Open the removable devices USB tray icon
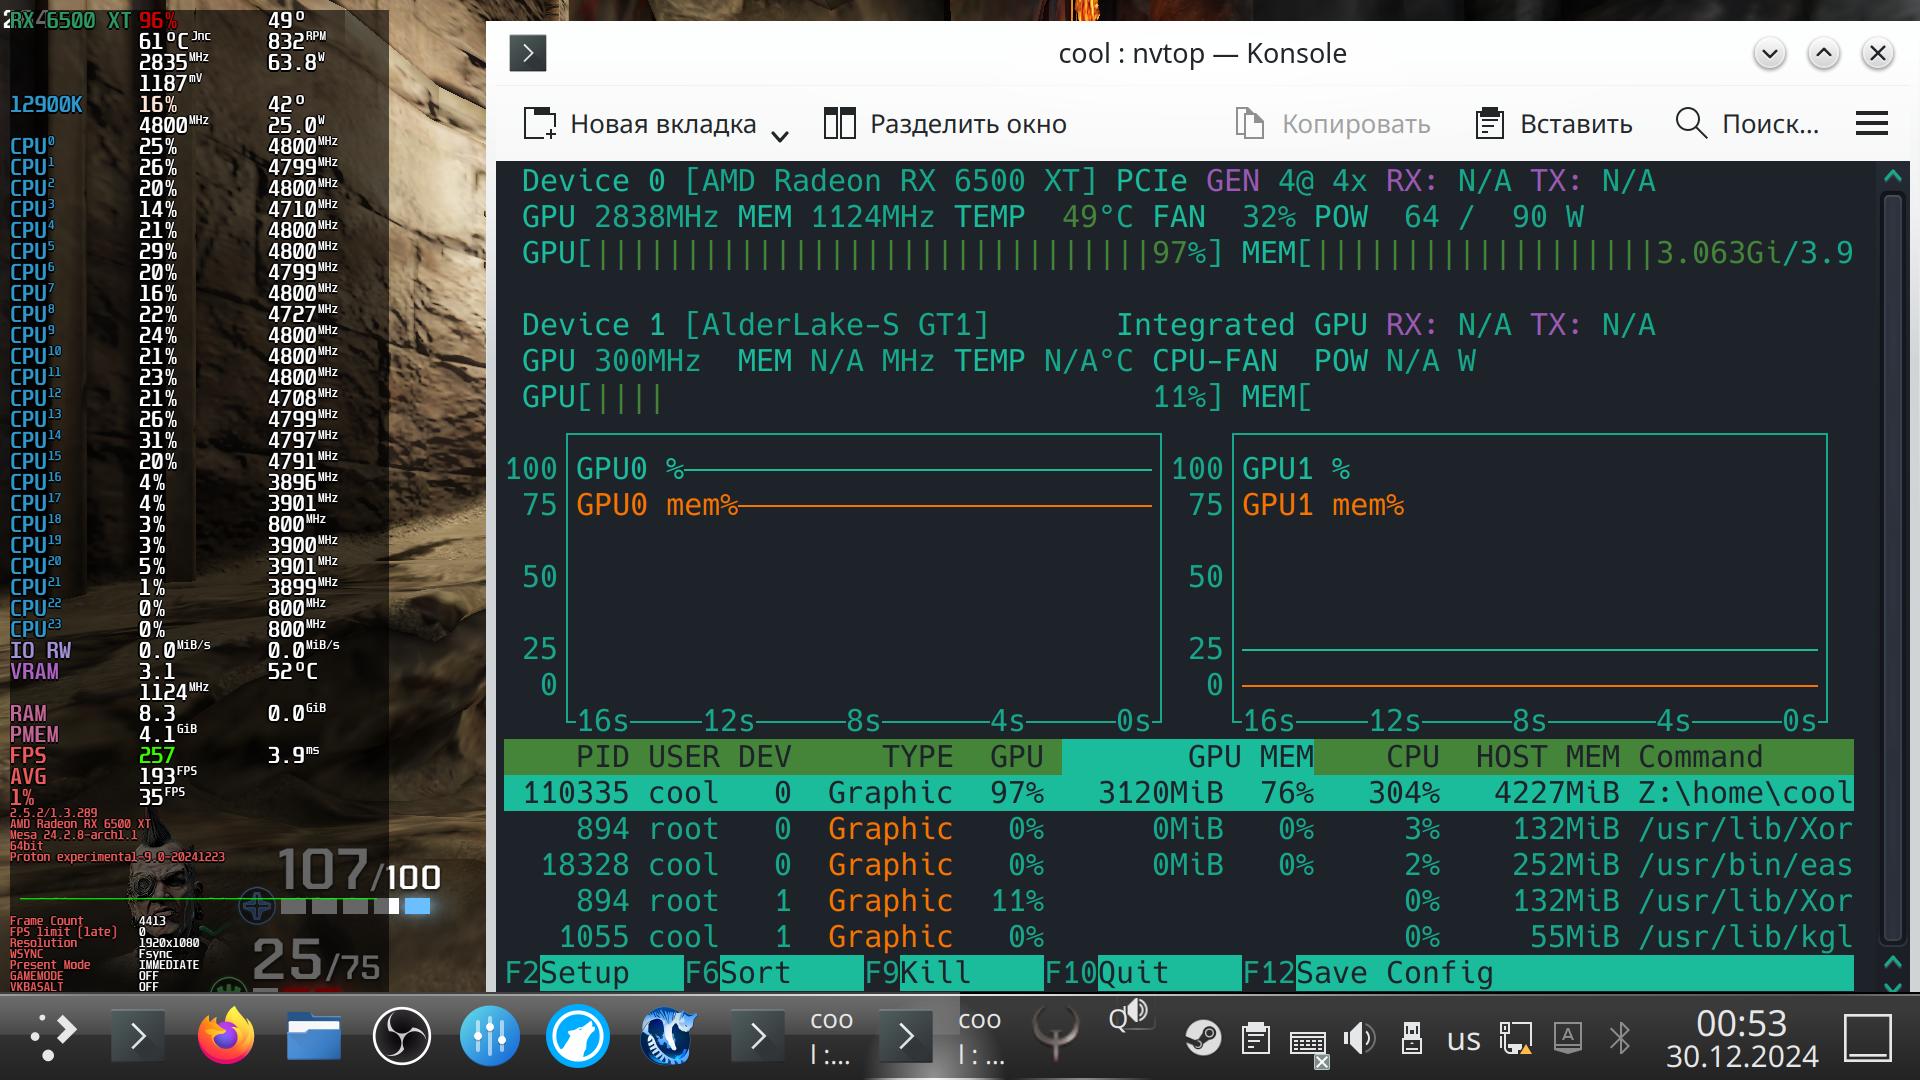 click(x=1412, y=1039)
